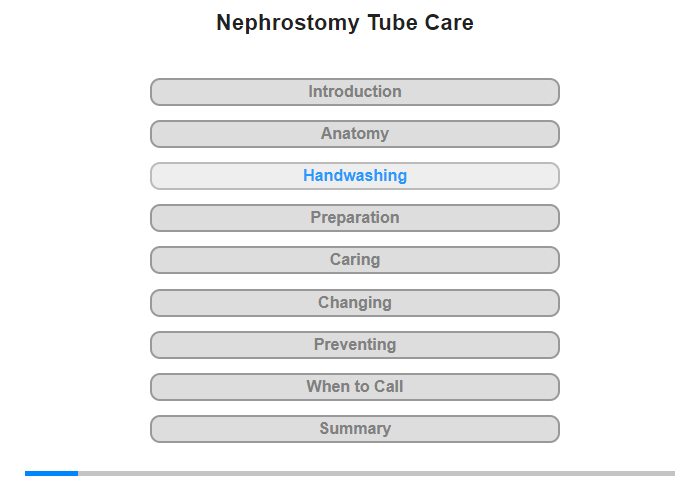The width and height of the screenshot is (700, 480).
Task: Choose Preparation from the section list
Action: (354, 218)
